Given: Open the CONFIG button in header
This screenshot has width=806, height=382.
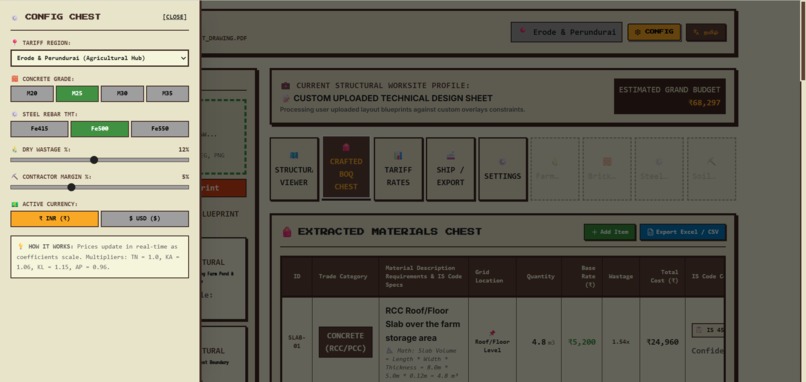Looking at the screenshot, I should (654, 32).
